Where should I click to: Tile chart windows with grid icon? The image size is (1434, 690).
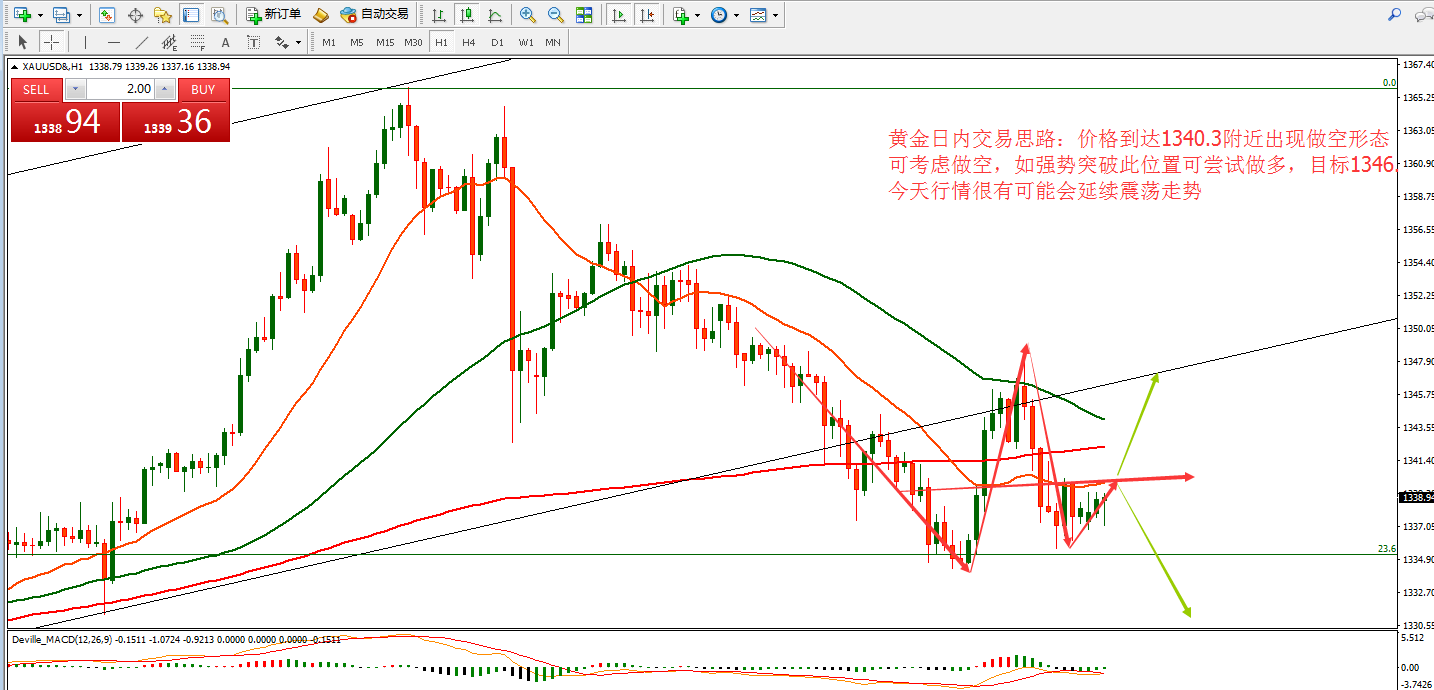point(584,15)
